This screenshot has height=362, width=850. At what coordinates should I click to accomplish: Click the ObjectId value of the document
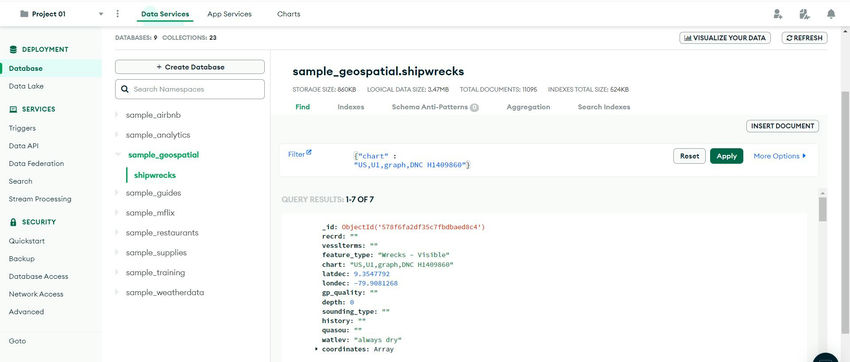point(413,227)
